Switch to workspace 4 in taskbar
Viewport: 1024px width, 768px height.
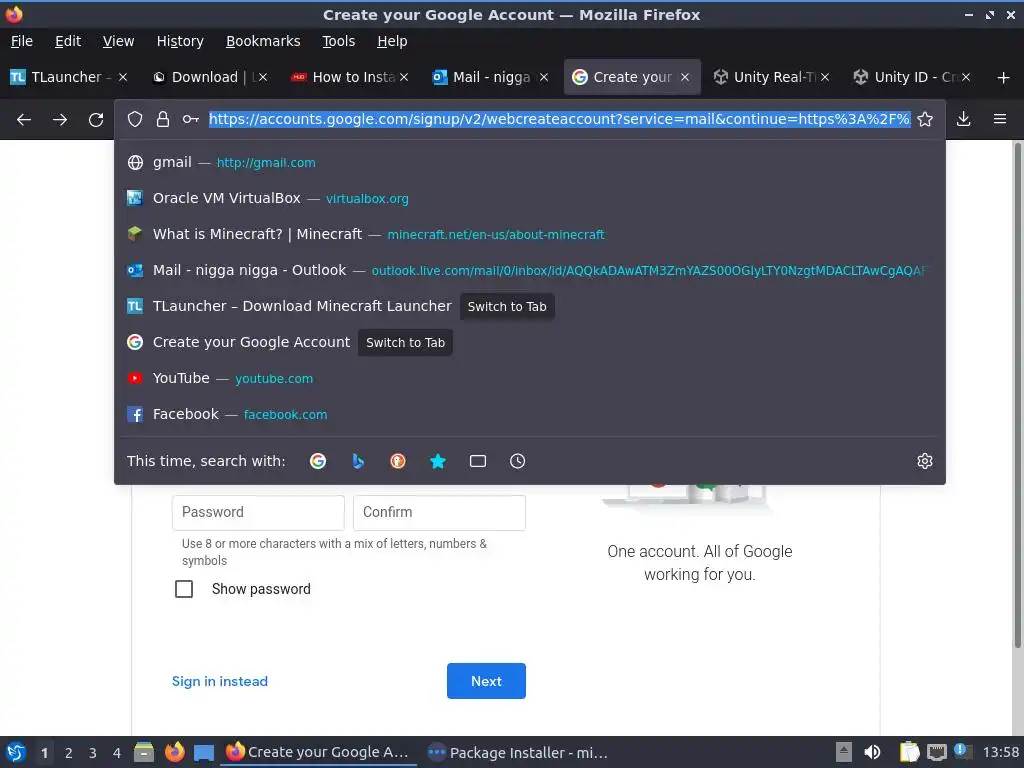117,753
